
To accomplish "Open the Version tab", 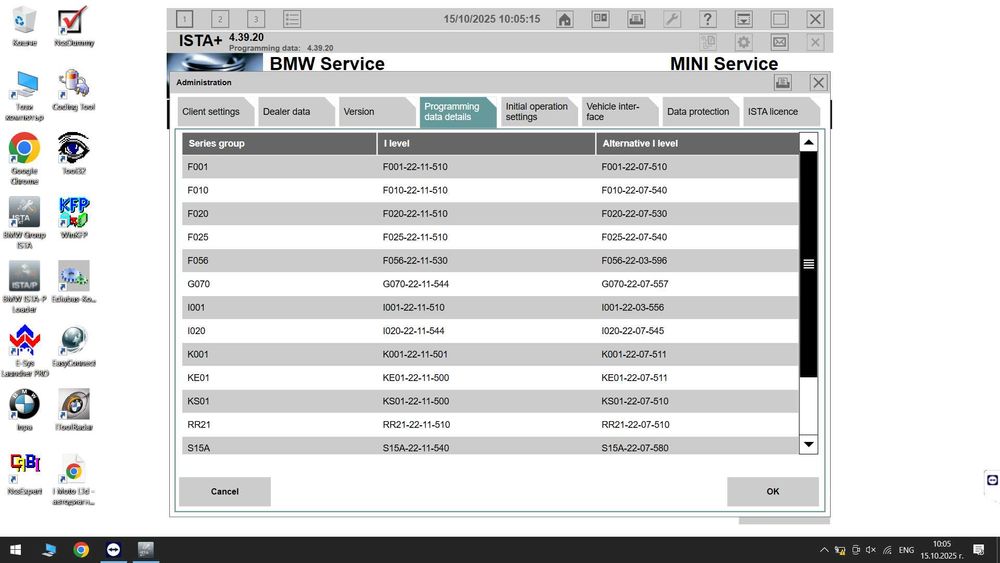I will 377,112.
